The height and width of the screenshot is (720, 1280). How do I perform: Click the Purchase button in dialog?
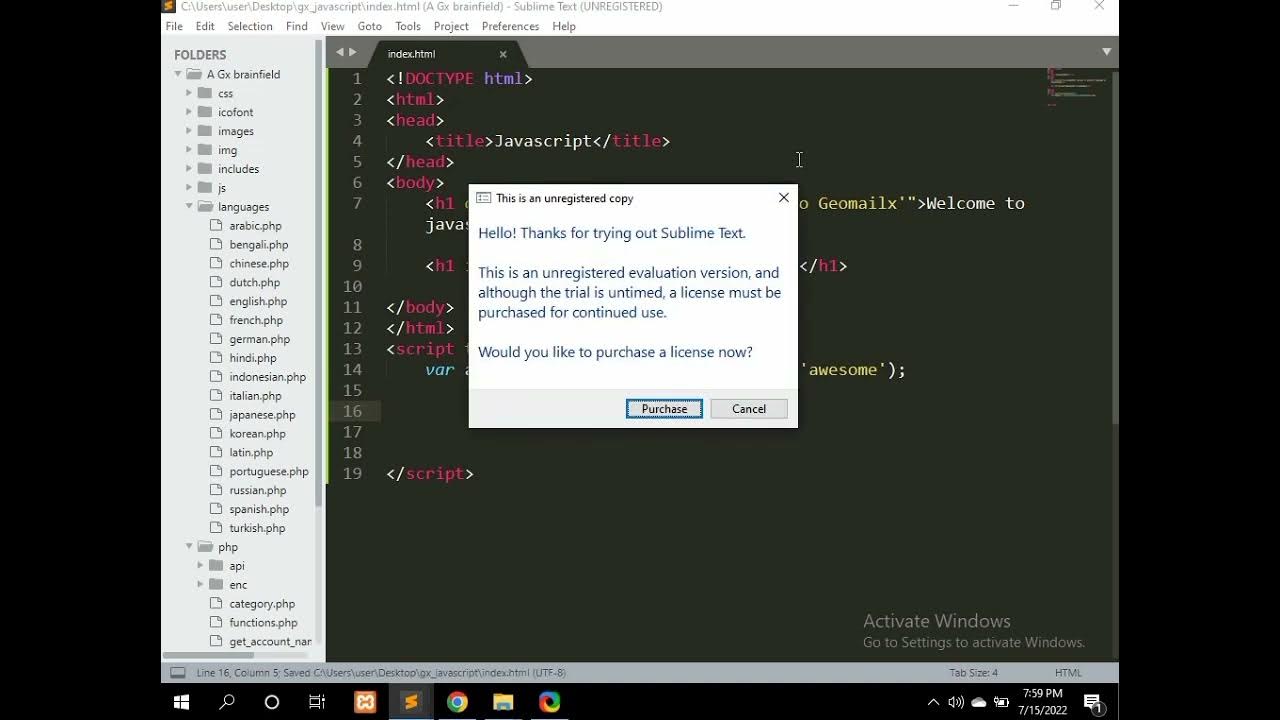[x=664, y=408]
